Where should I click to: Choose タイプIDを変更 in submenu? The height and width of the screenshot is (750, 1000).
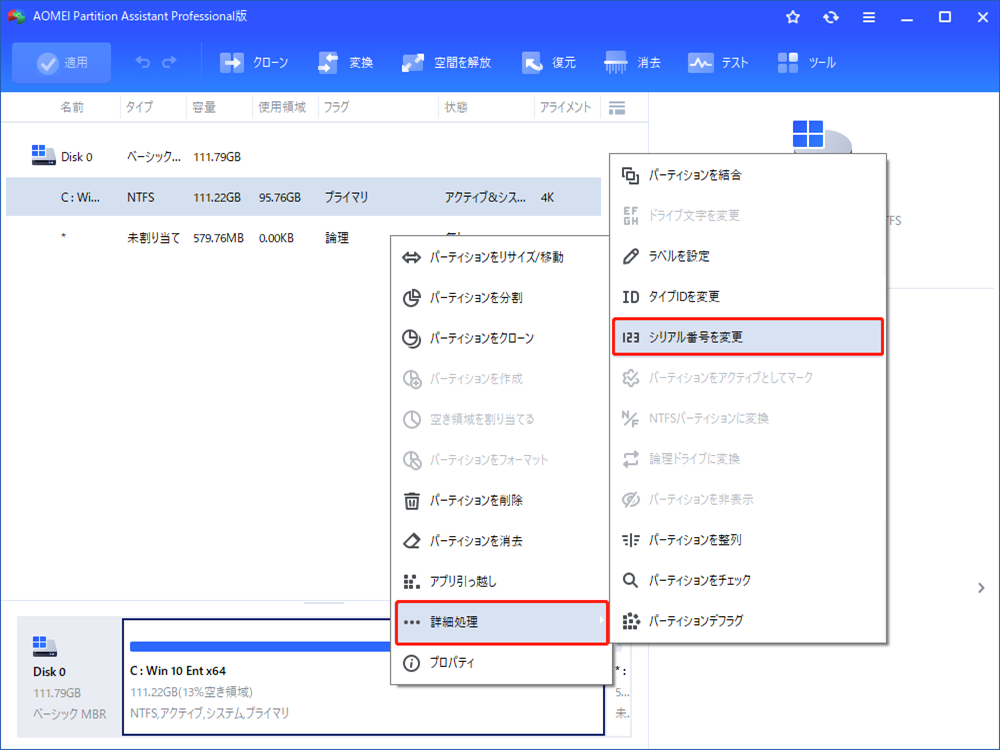tap(747, 297)
